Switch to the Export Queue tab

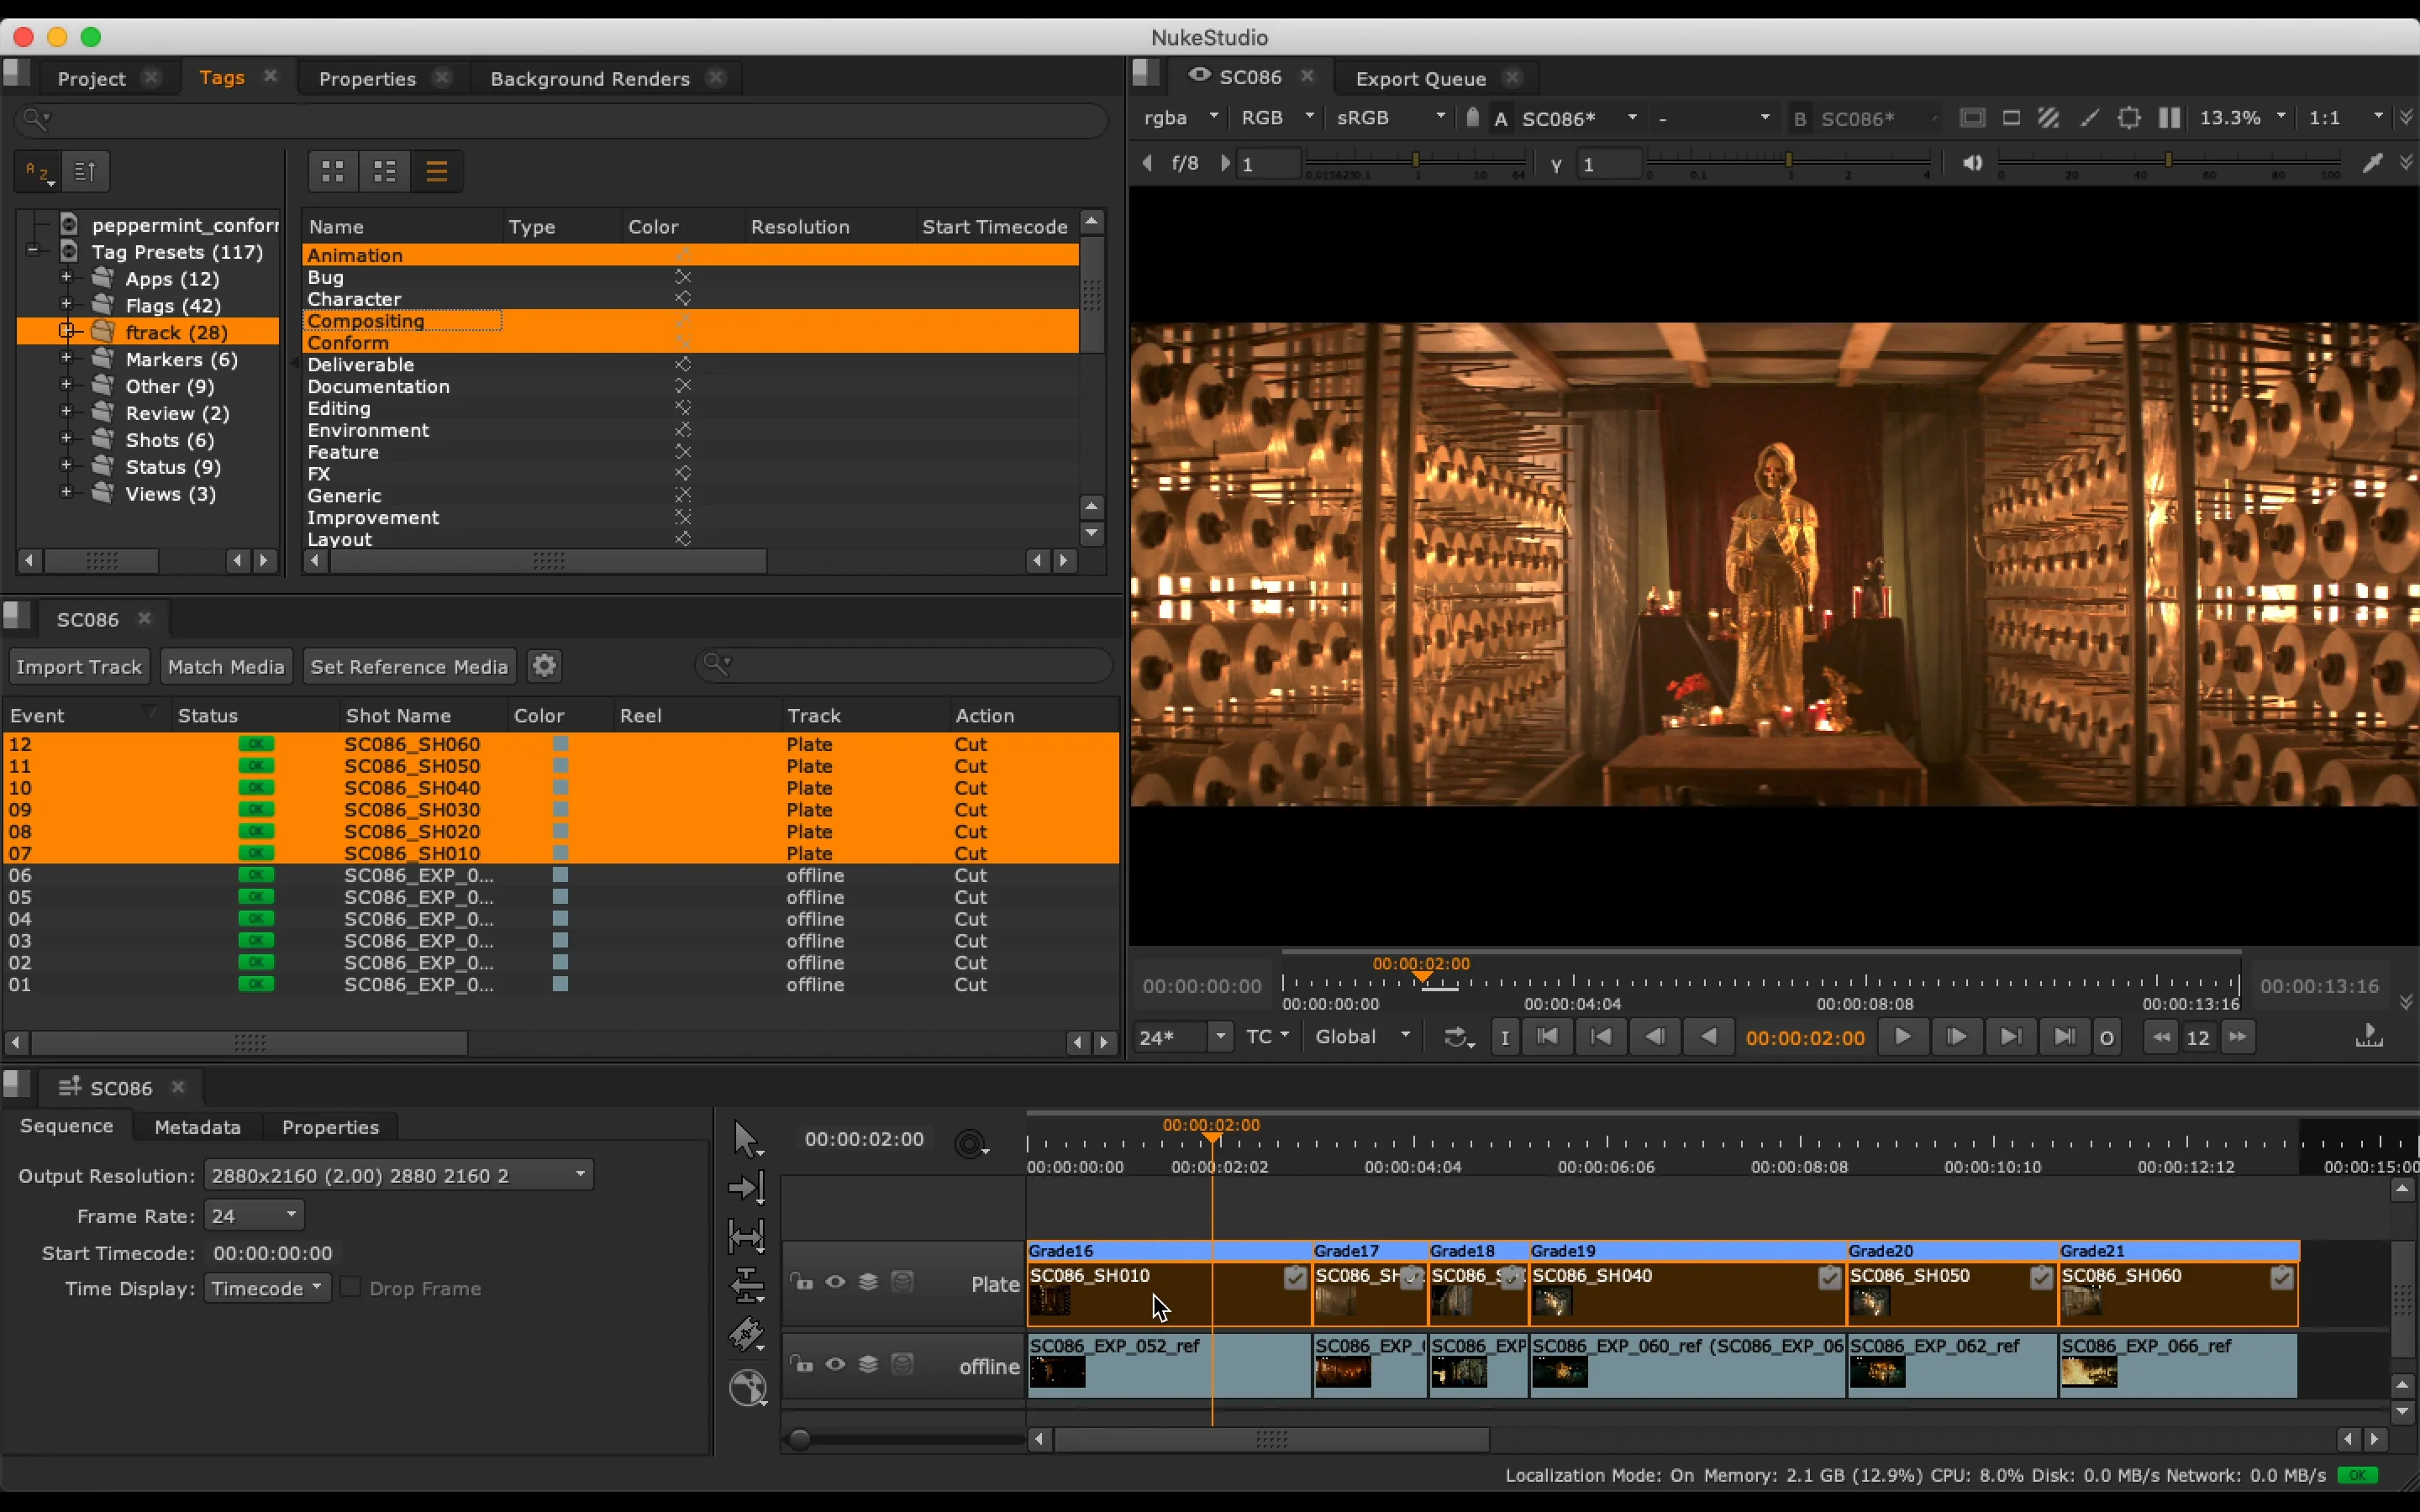click(x=1419, y=78)
